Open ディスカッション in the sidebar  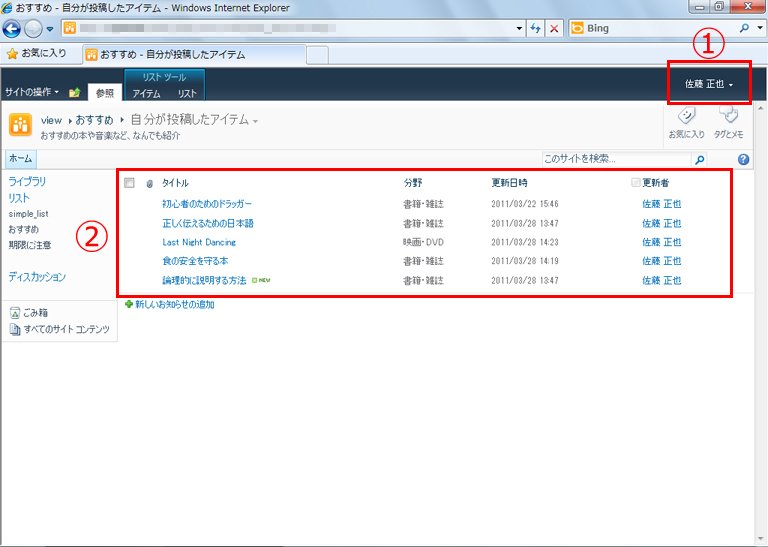coord(37,277)
